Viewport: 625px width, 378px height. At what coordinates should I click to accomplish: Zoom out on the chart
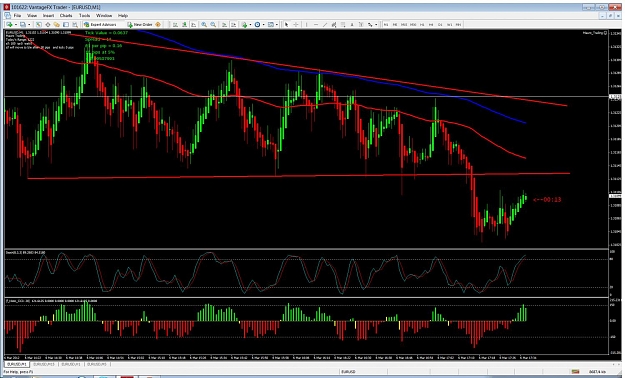[213, 24]
